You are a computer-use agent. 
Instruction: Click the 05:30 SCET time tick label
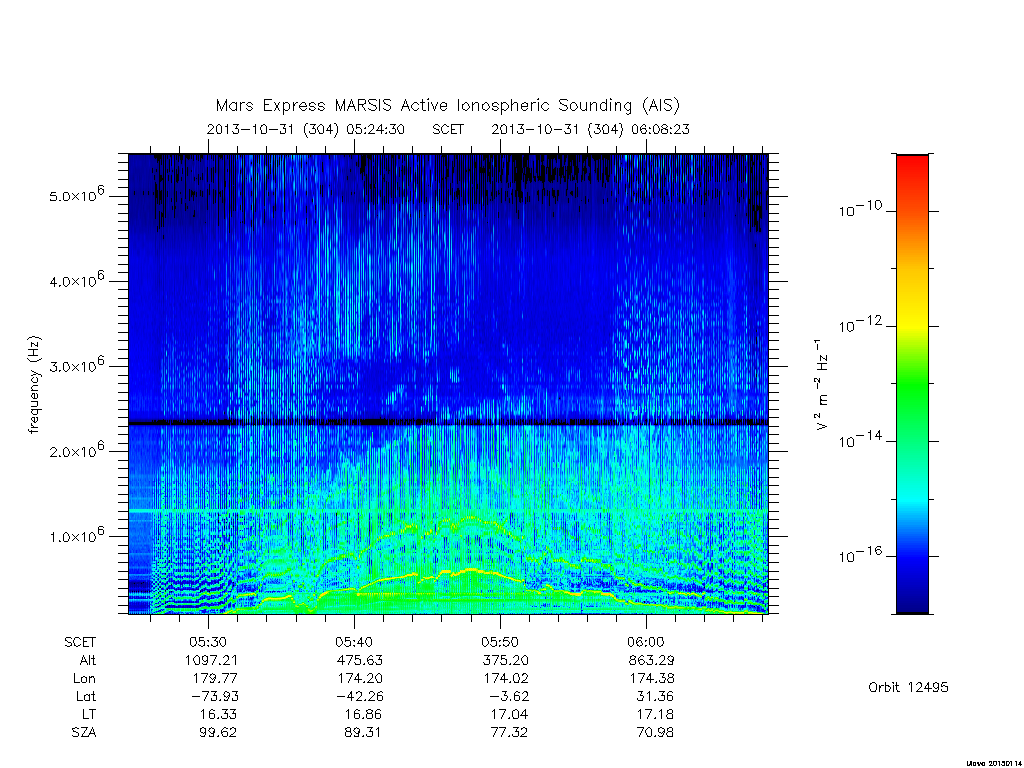208,643
